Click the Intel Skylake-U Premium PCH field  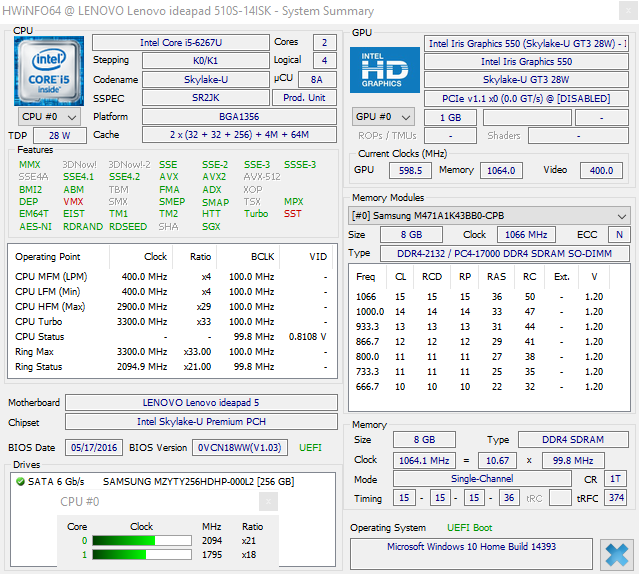(x=201, y=422)
